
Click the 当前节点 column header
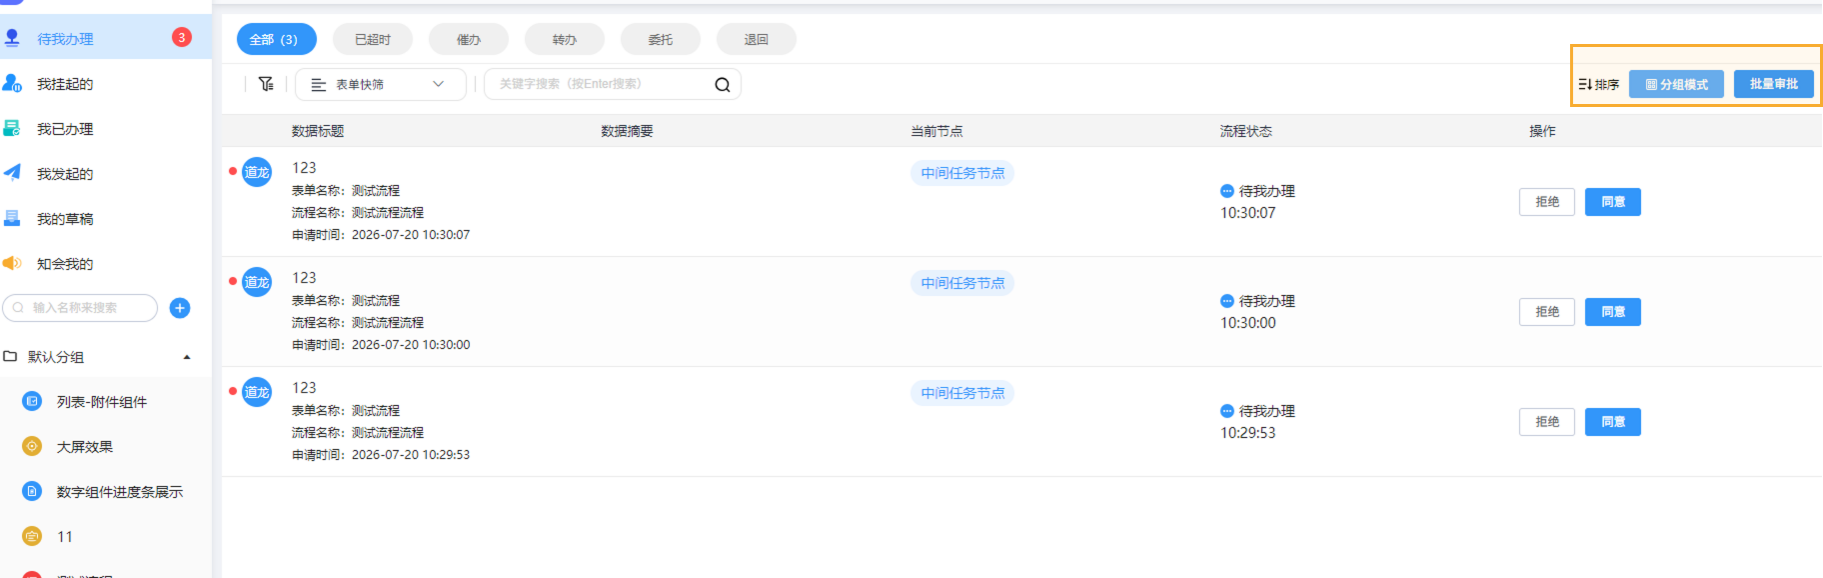point(937,131)
